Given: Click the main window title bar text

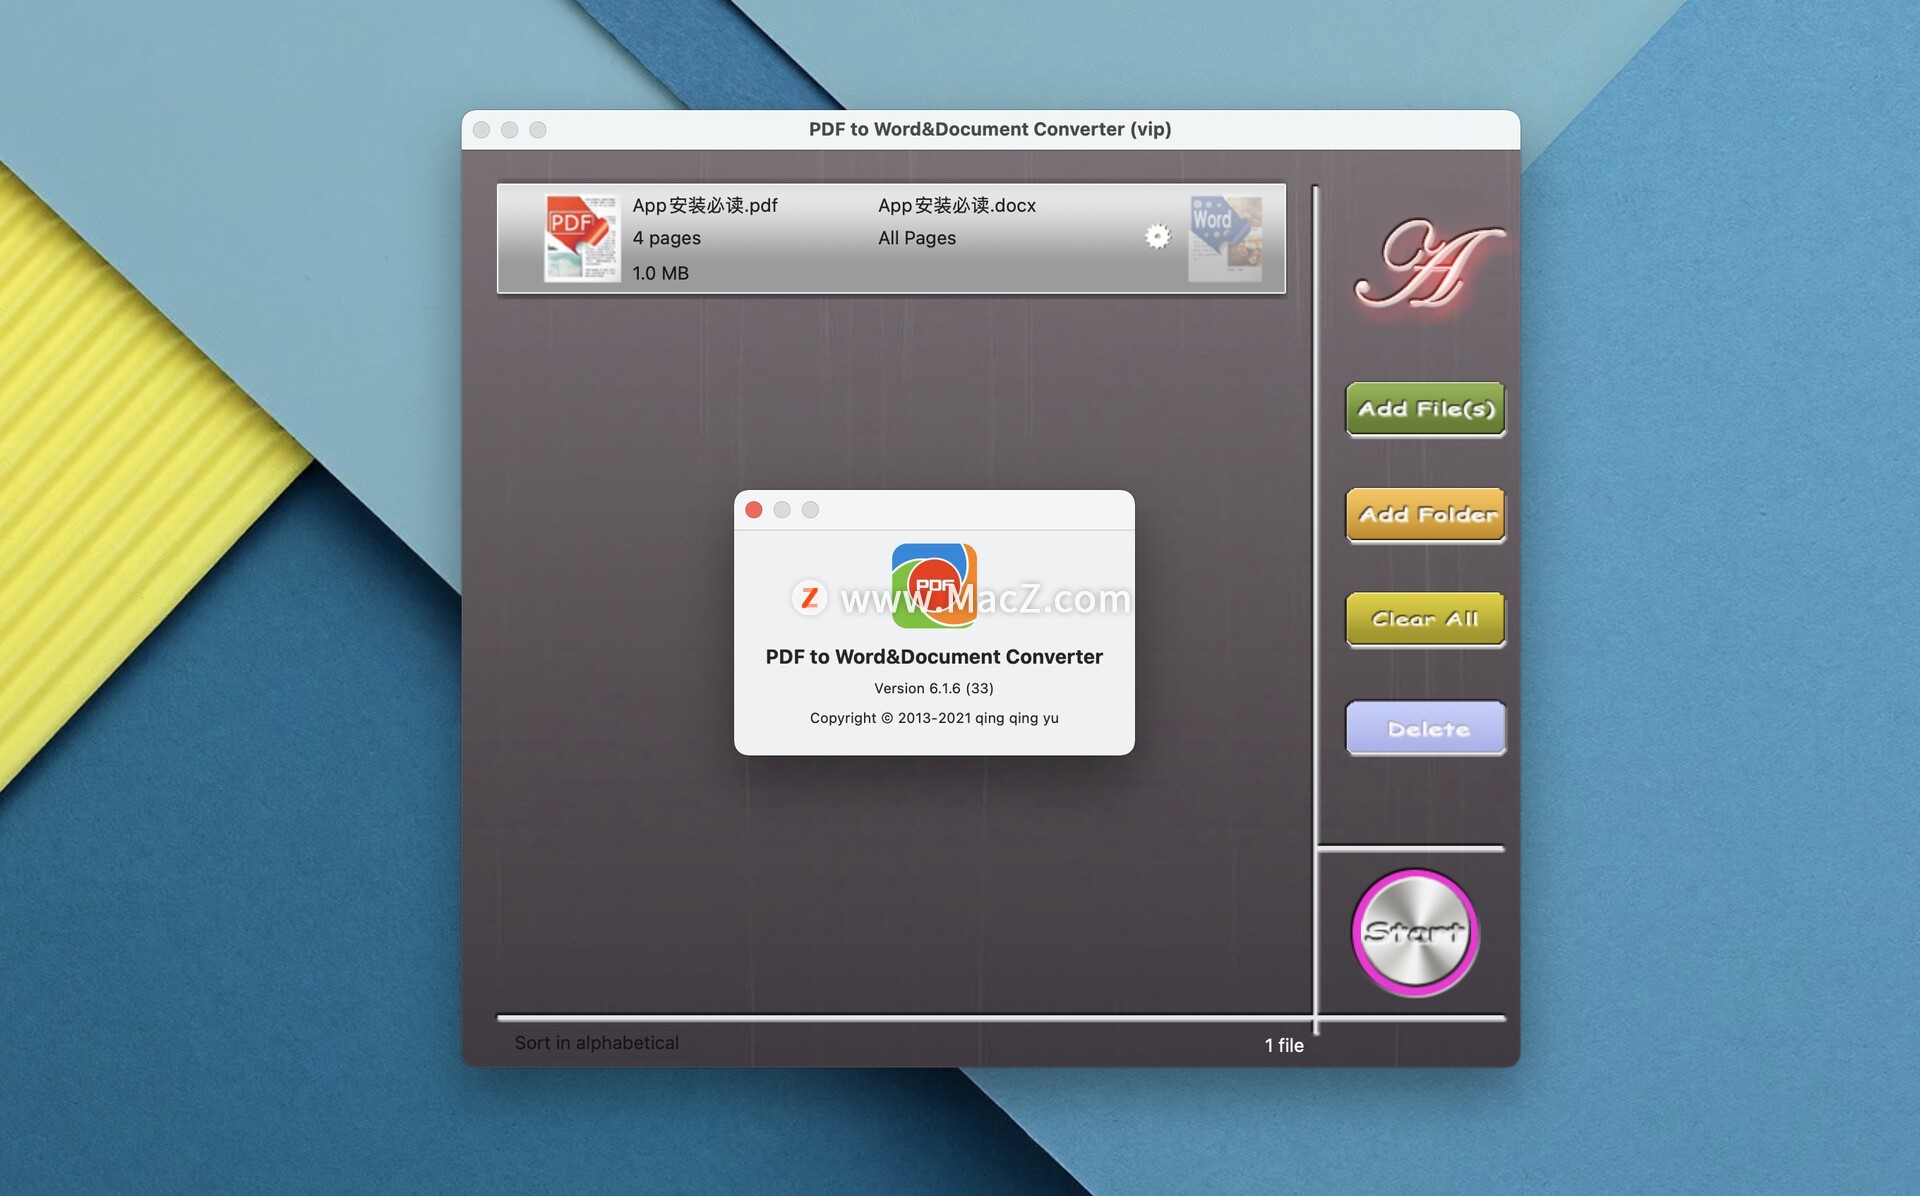Looking at the screenshot, I should (x=990, y=129).
